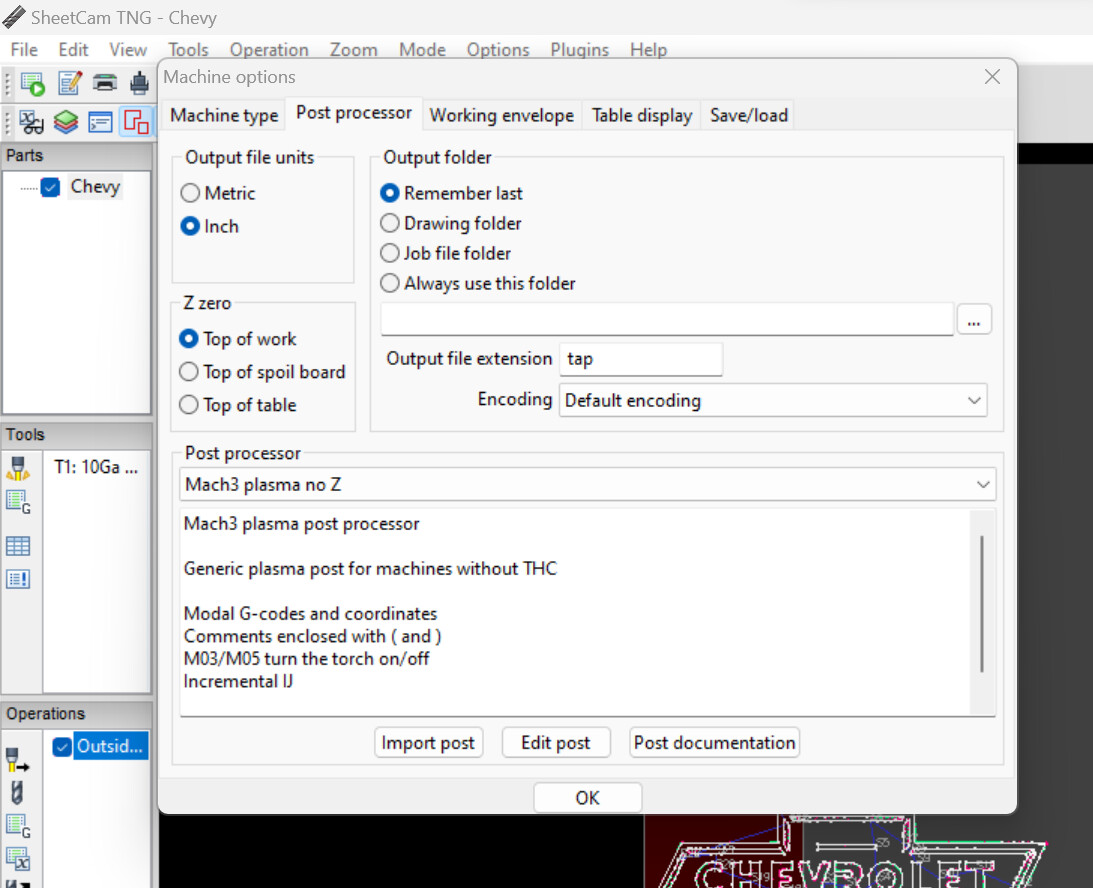Select the Drawing folder output option
1093x888 pixels.
(390, 224)
